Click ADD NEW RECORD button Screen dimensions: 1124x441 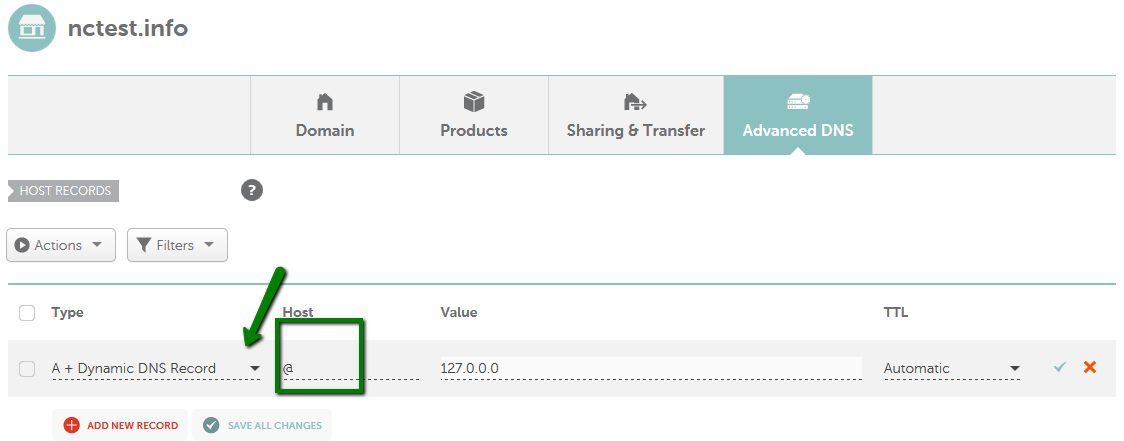click(120, 425)
